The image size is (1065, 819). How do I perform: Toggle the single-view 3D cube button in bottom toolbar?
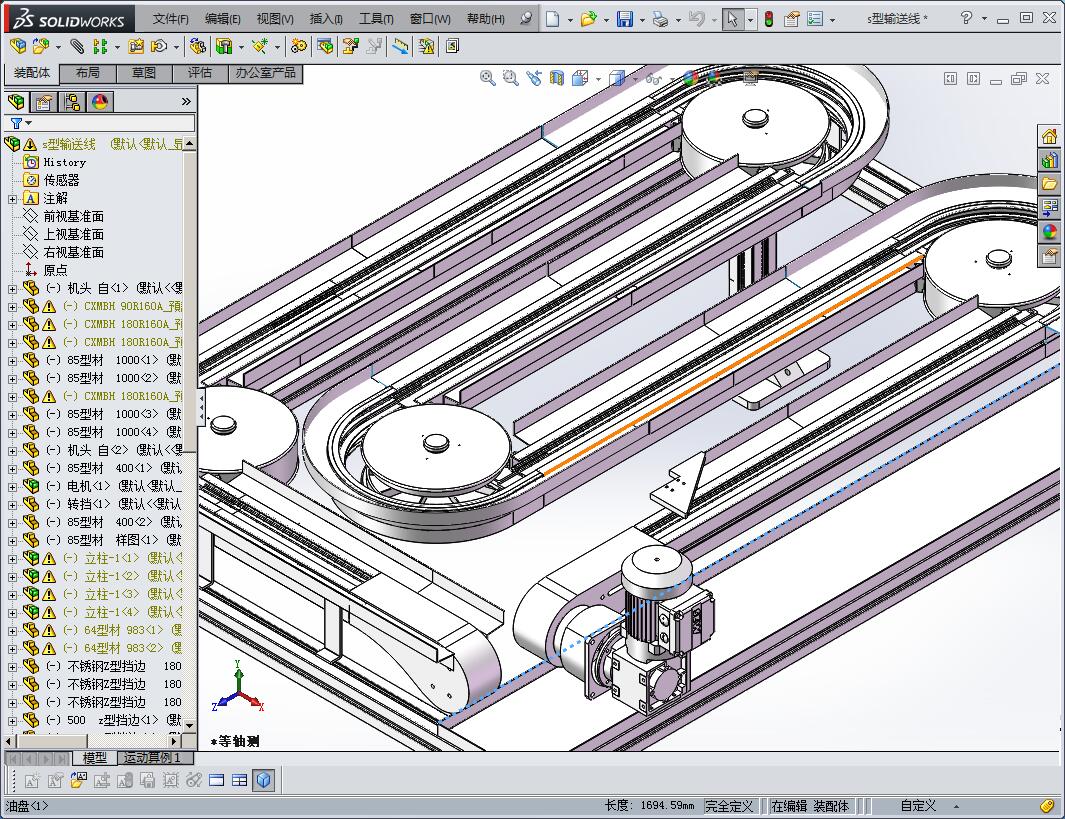coord(263,780)
